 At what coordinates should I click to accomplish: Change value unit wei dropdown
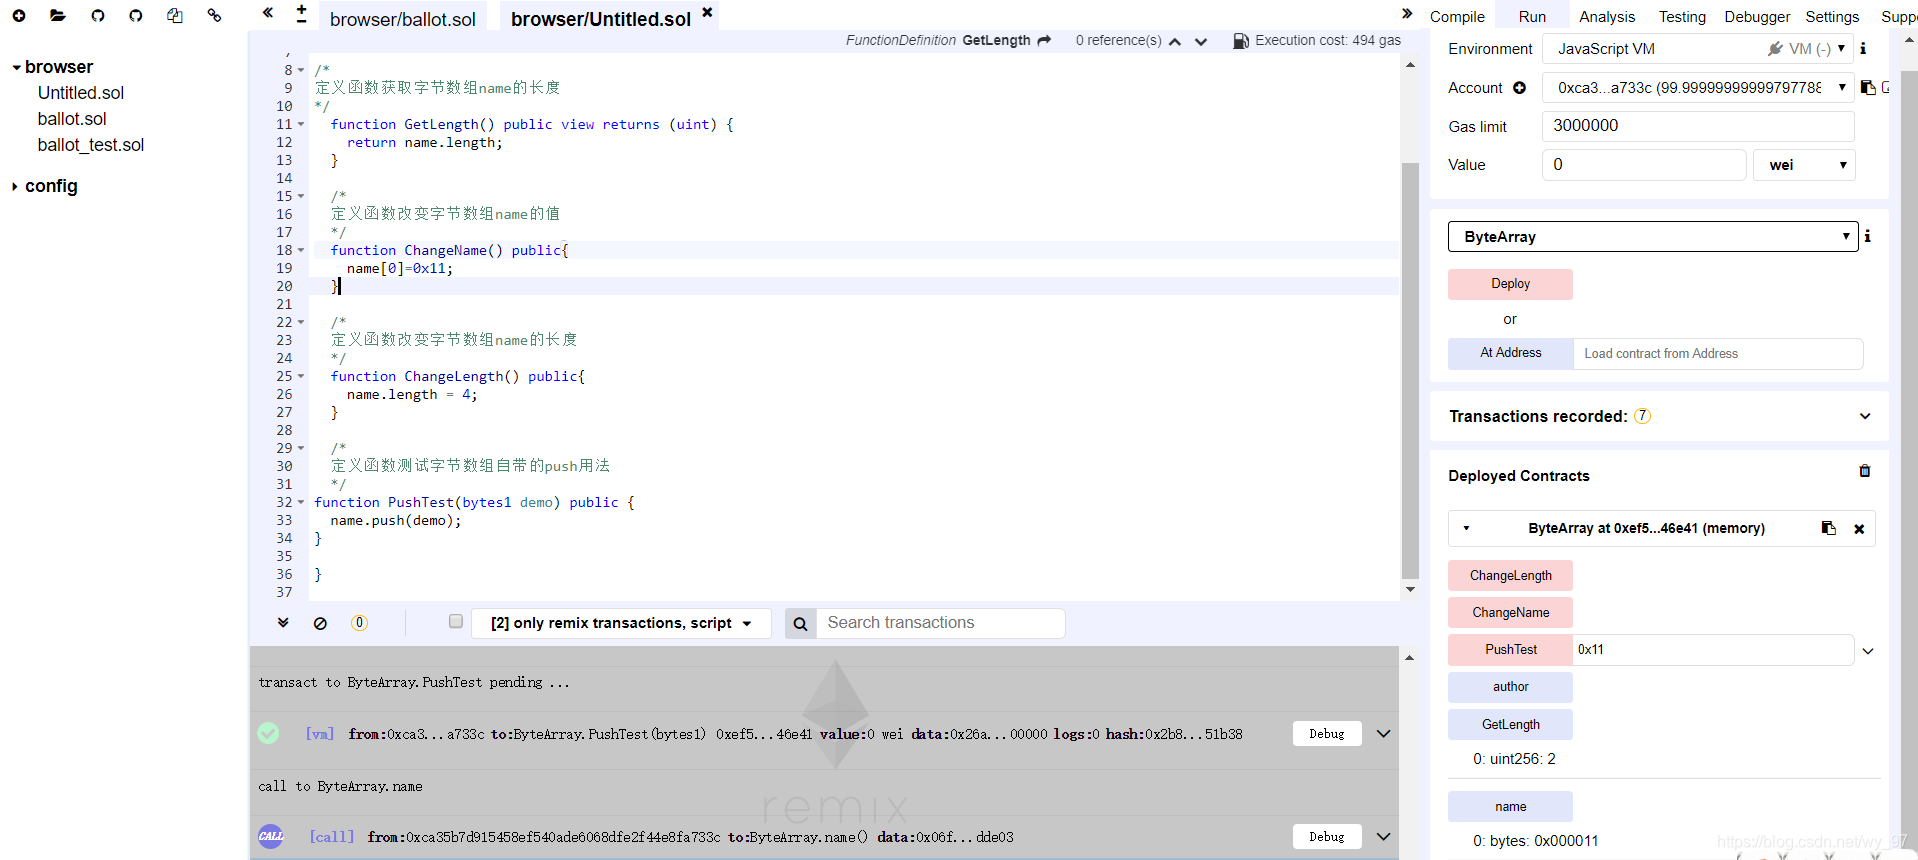pos(1804,165)
